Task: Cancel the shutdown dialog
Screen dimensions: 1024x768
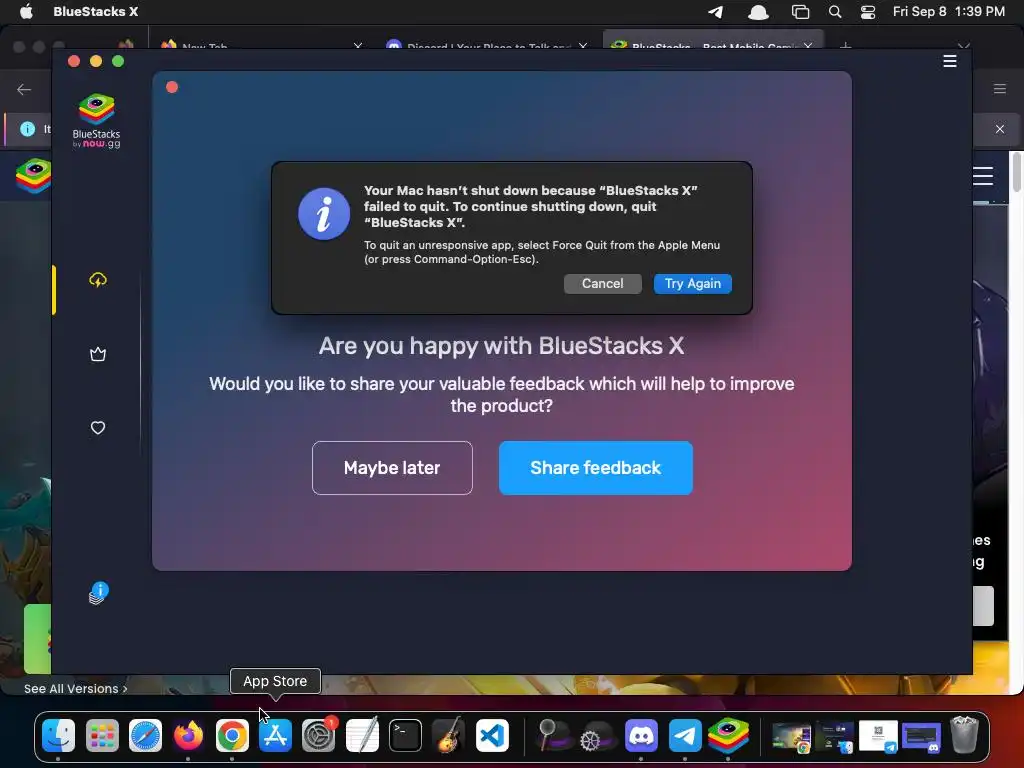Action: tap(602, 283)
